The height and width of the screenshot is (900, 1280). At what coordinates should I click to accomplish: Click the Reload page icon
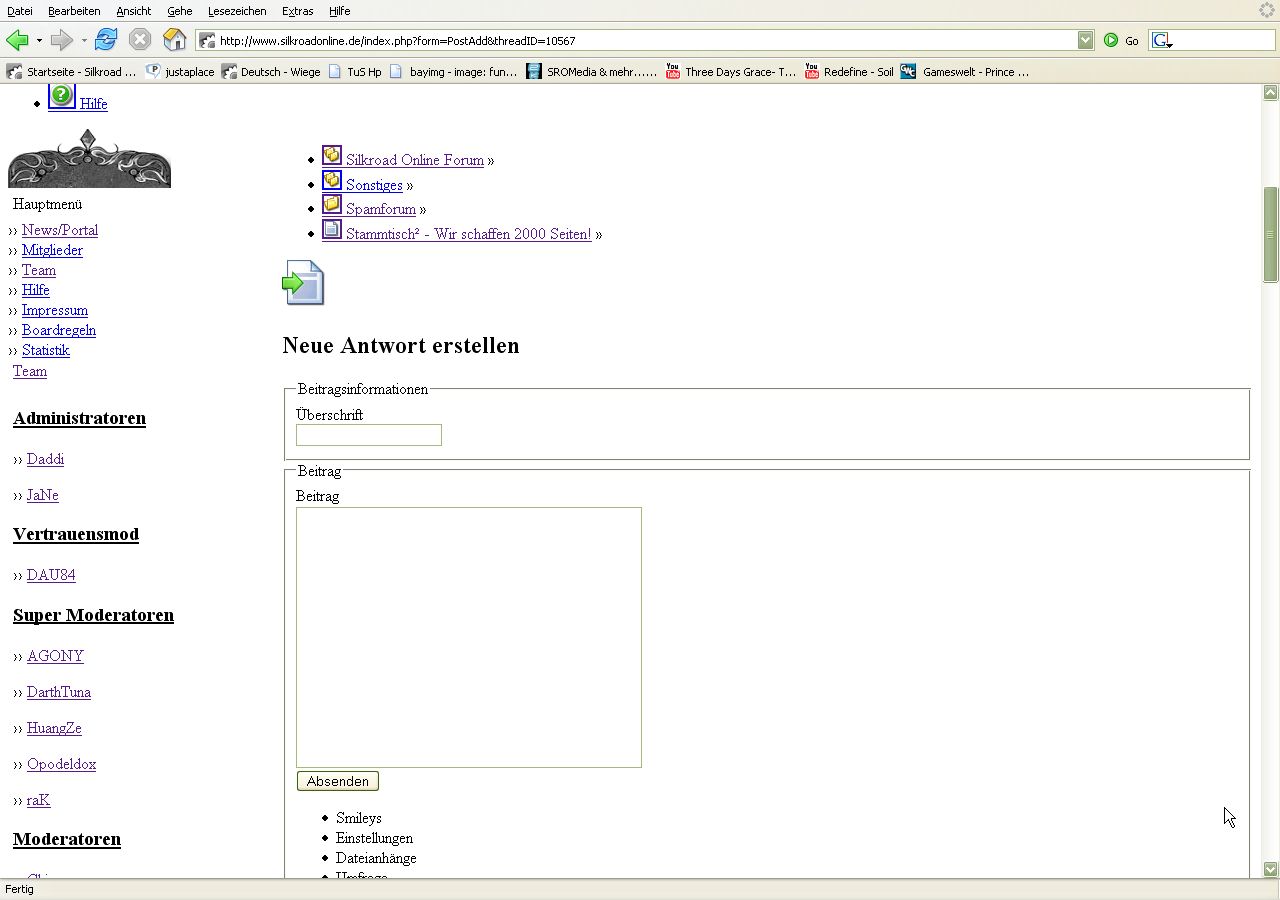106,40
